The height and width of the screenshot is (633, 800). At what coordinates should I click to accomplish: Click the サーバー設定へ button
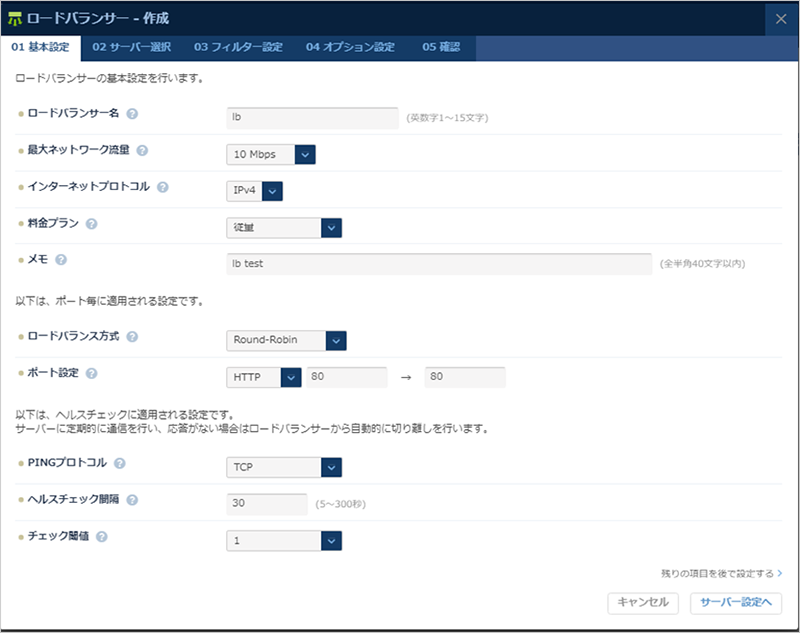point(737,603)
